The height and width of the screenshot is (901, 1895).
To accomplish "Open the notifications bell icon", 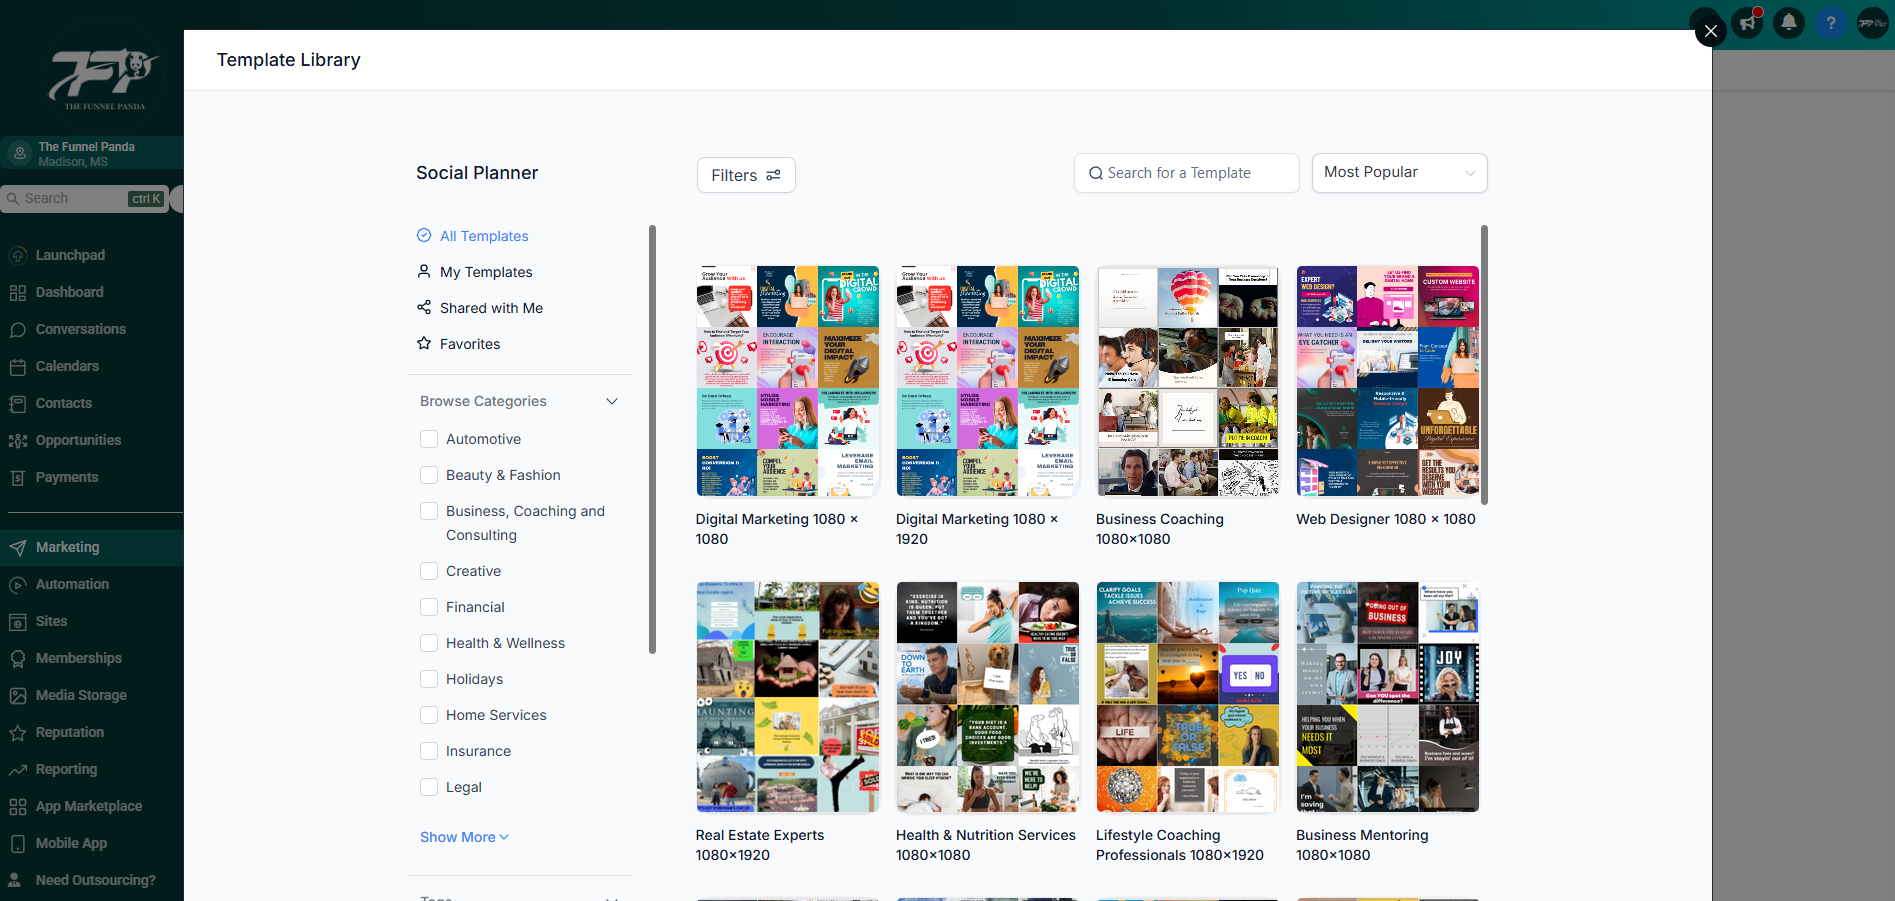I will click(x=1789, y=22).
